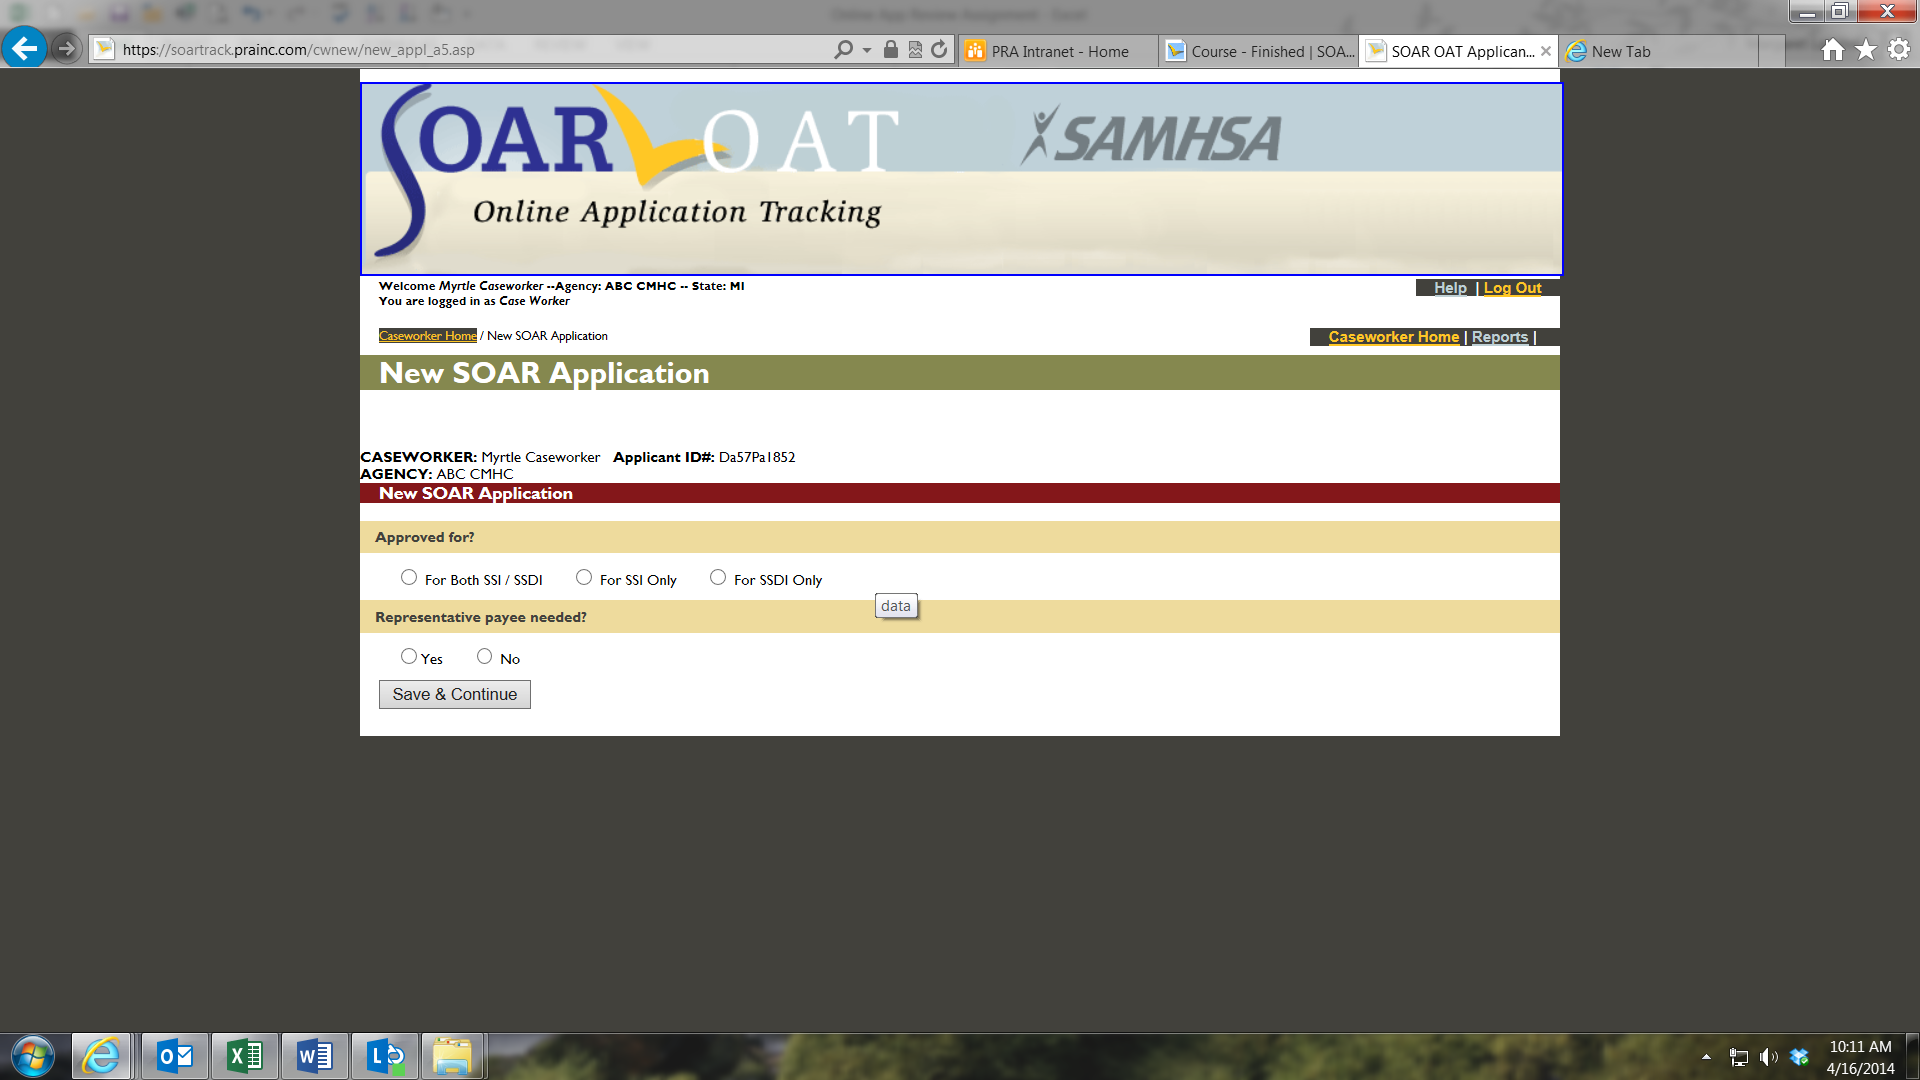Select For SSDI Only radio button
This screenshot has width=1920, height=1080.
(x=718, y=578)
